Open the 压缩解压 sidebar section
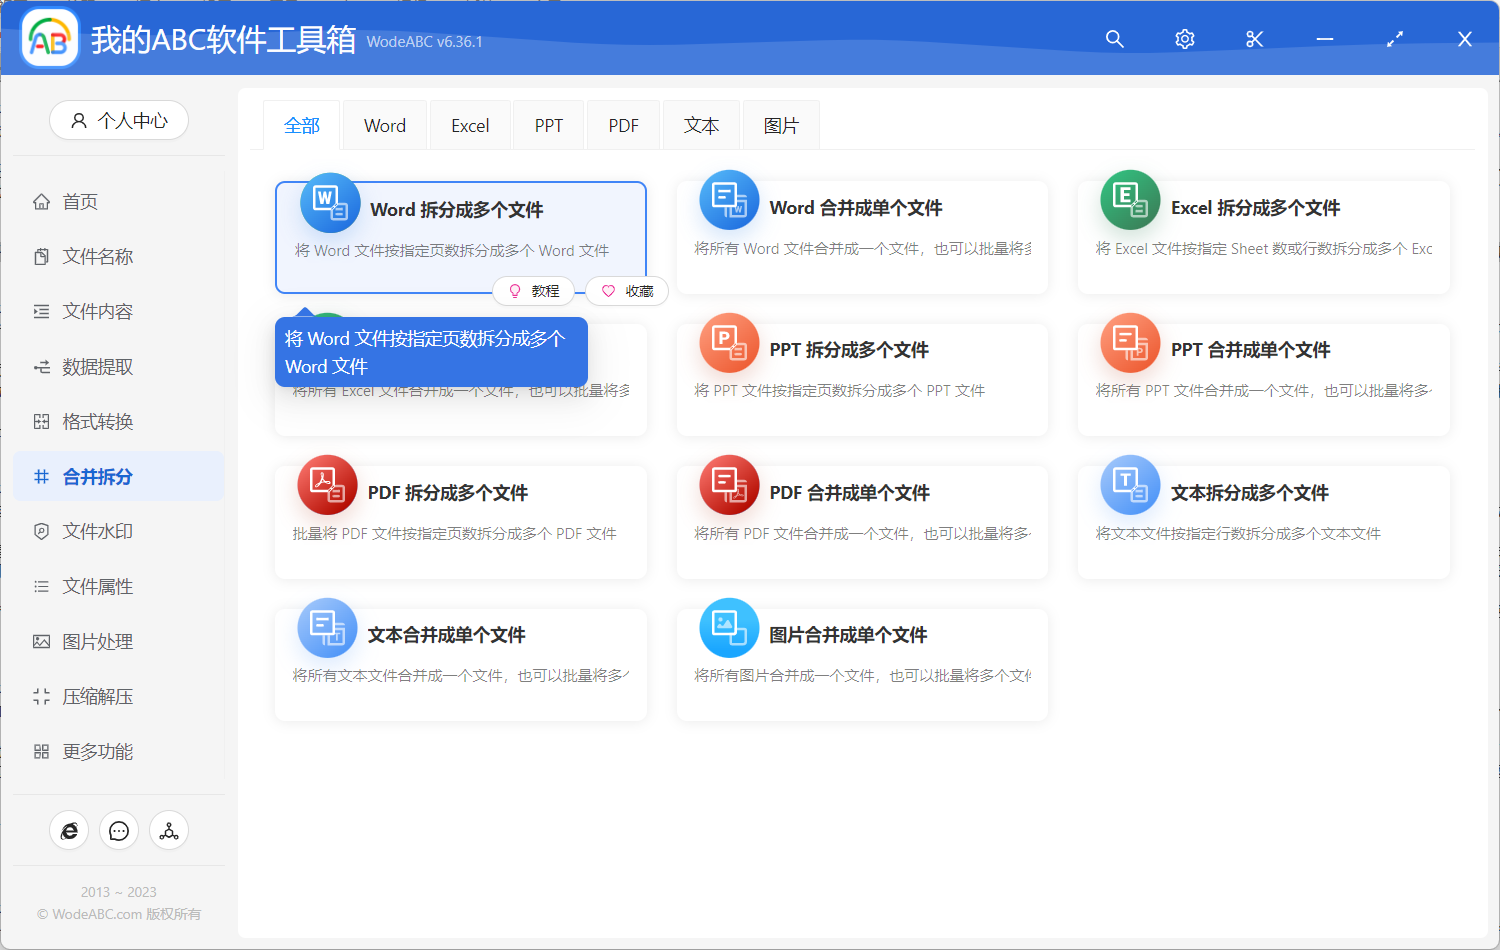Screen dimensions: 1500x950 [41, 696]
